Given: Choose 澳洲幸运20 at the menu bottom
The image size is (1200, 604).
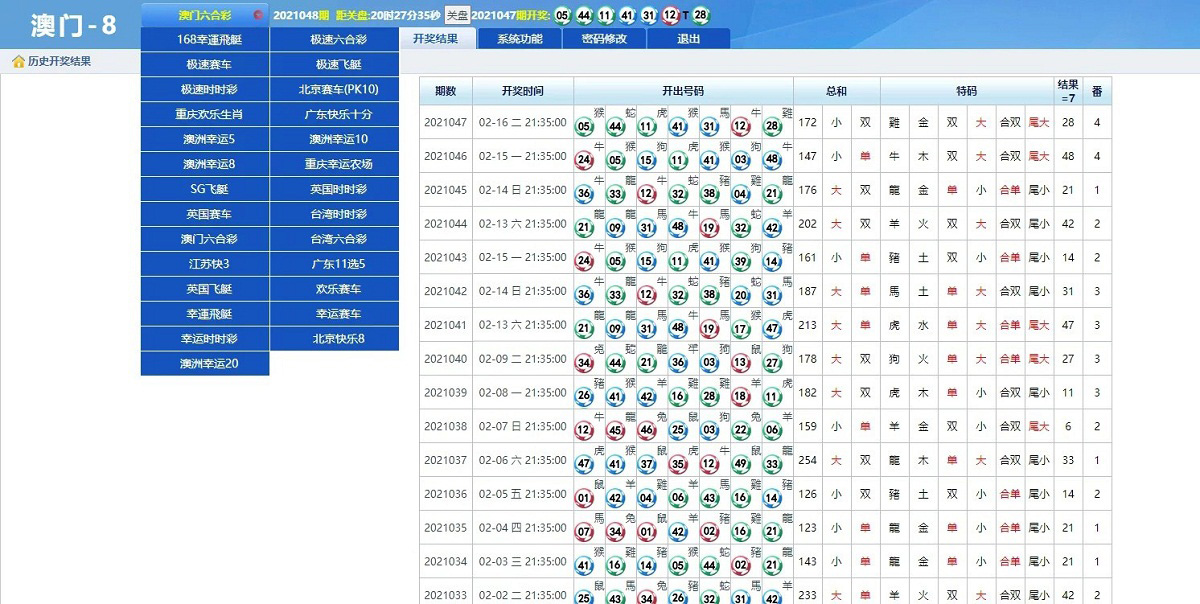Looking at the screenshot, I should (205, 364).
